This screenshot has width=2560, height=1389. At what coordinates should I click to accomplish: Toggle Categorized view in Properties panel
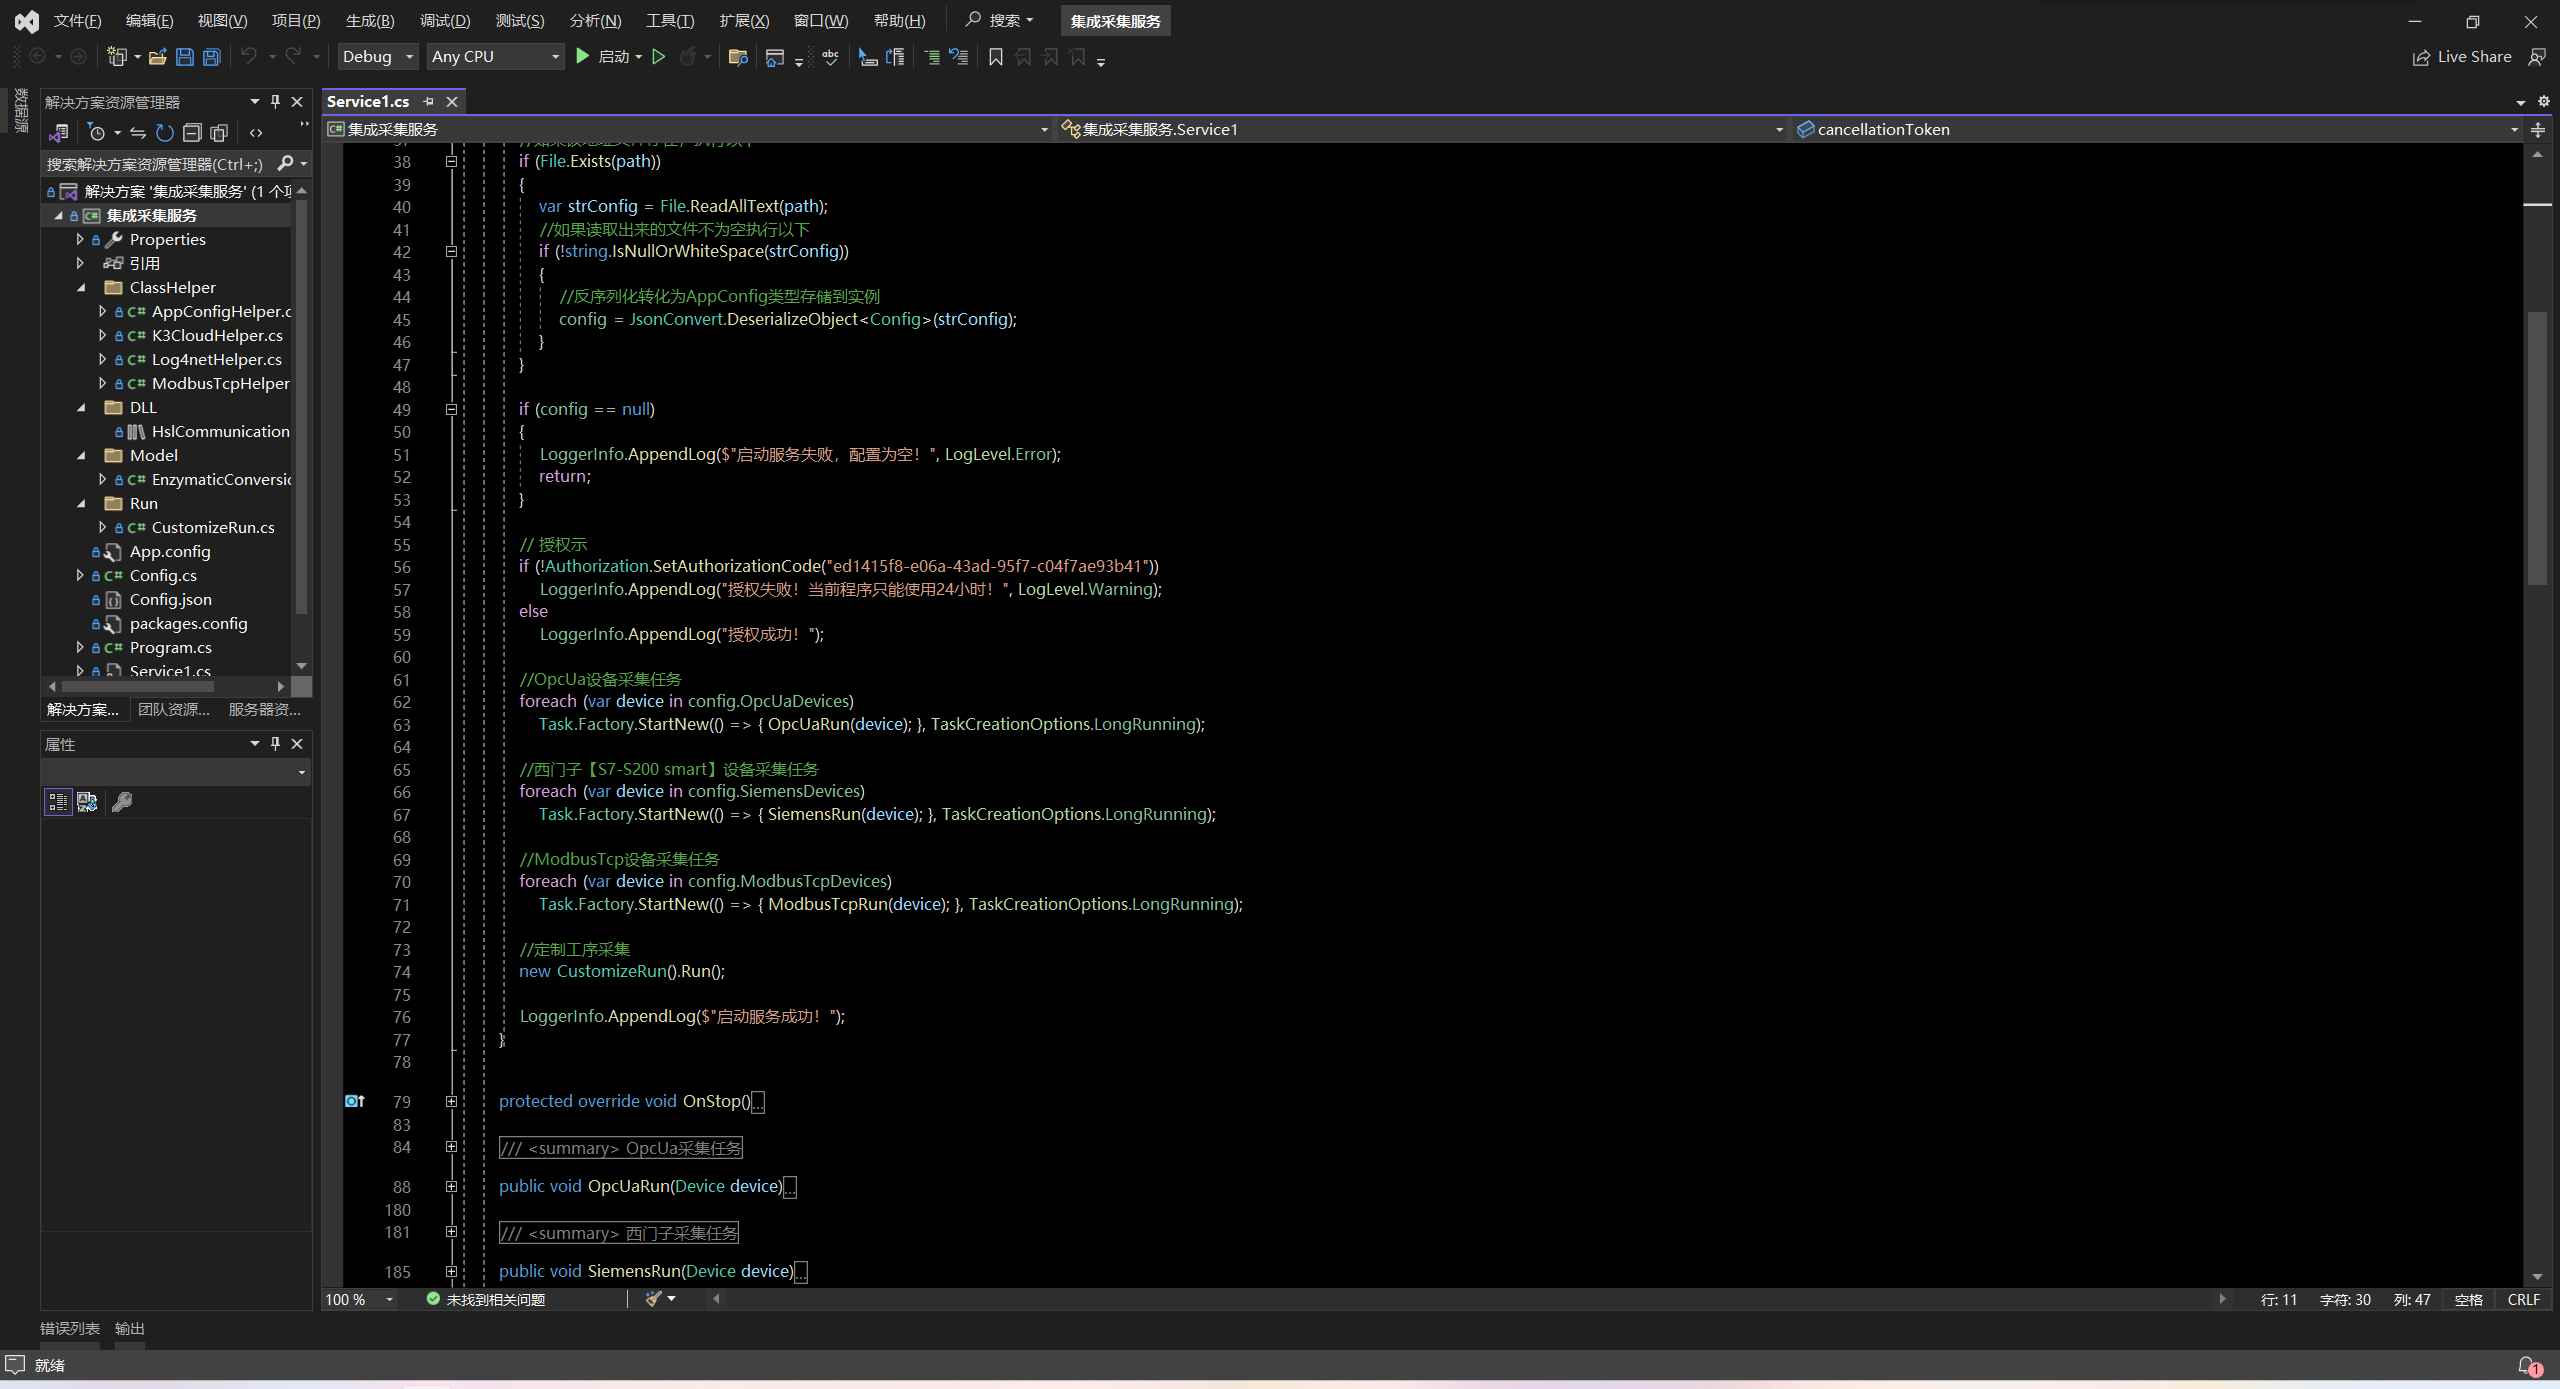(58, 802)
